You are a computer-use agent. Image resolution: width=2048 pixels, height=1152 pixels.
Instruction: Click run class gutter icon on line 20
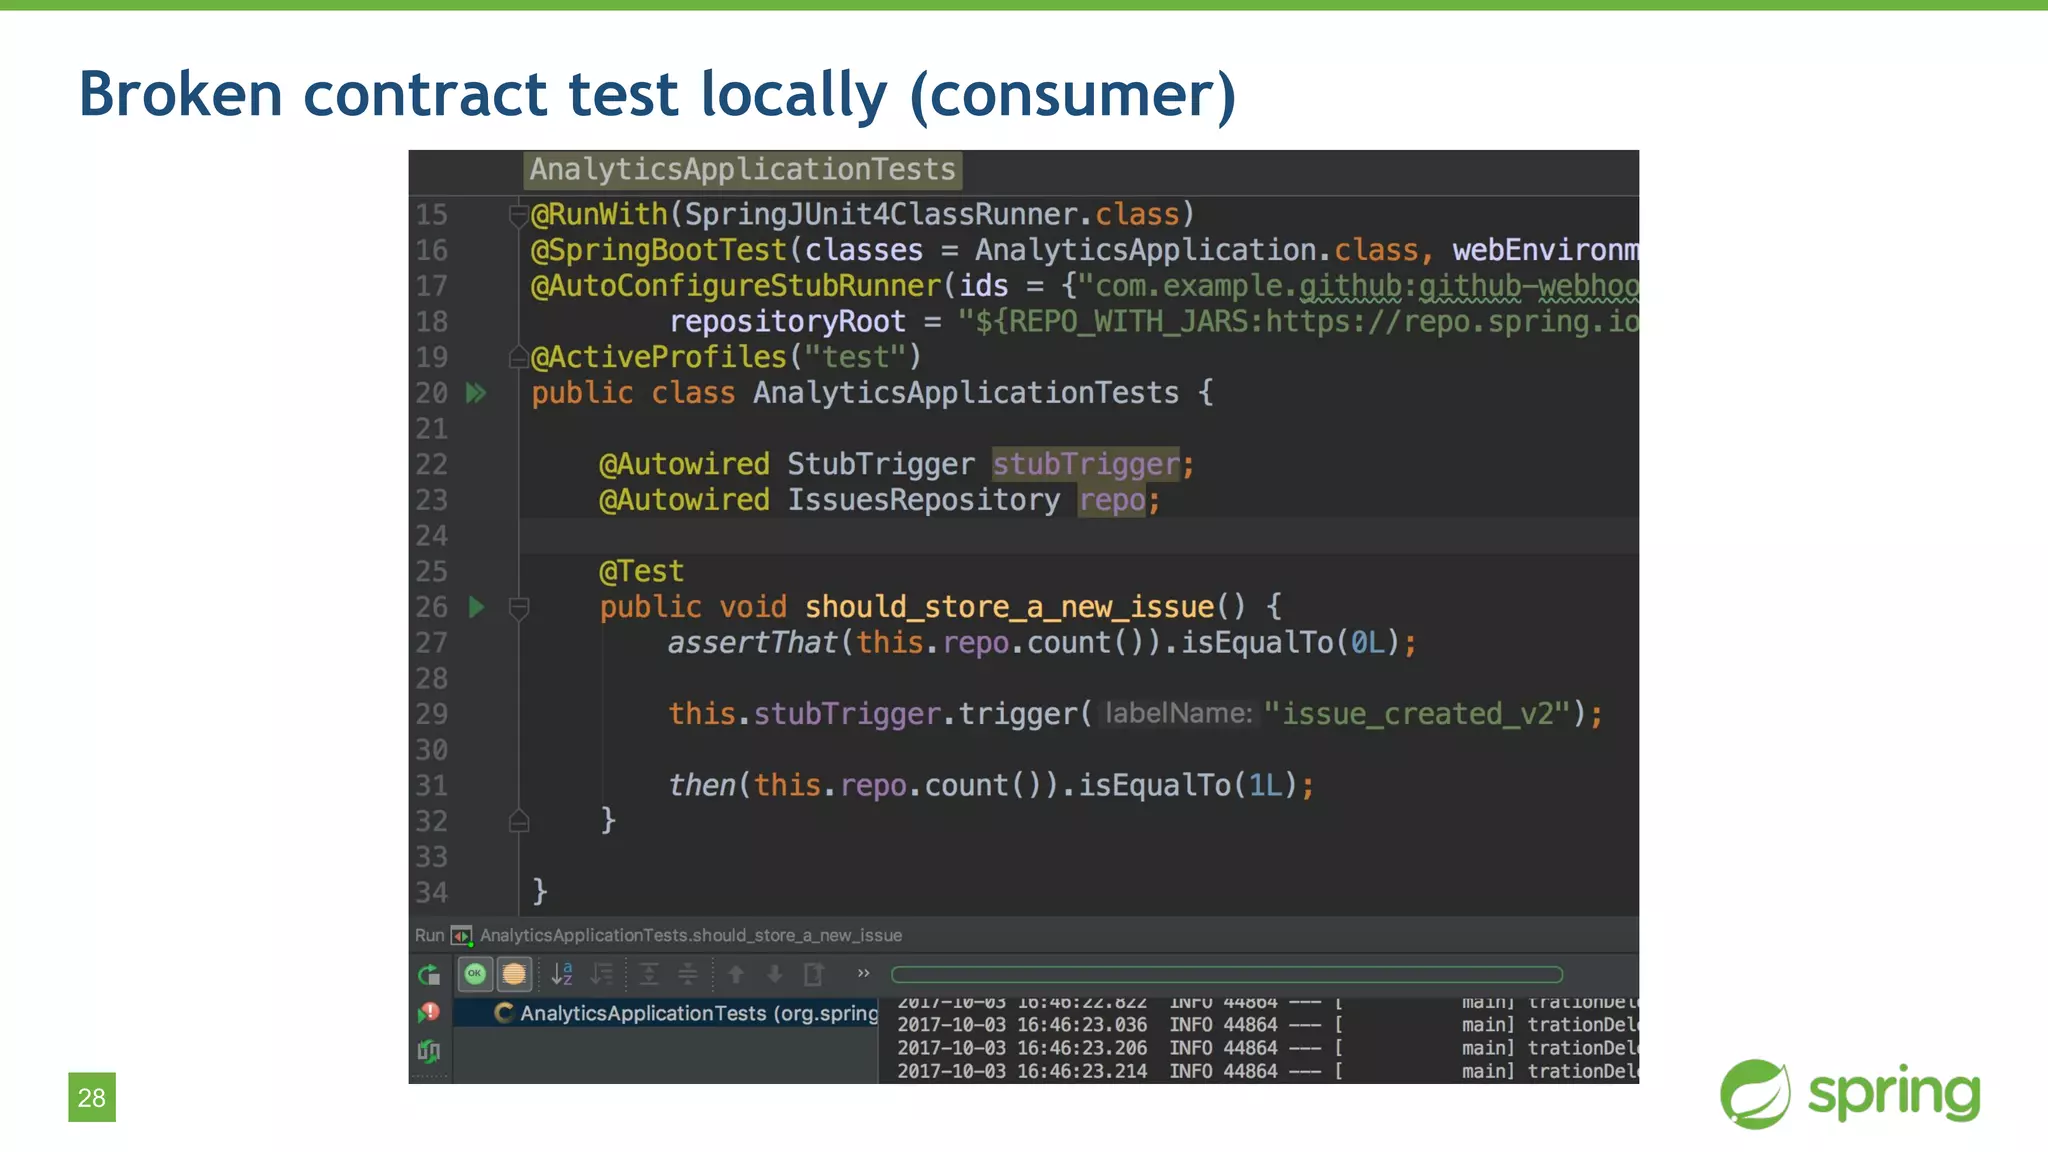476,393
